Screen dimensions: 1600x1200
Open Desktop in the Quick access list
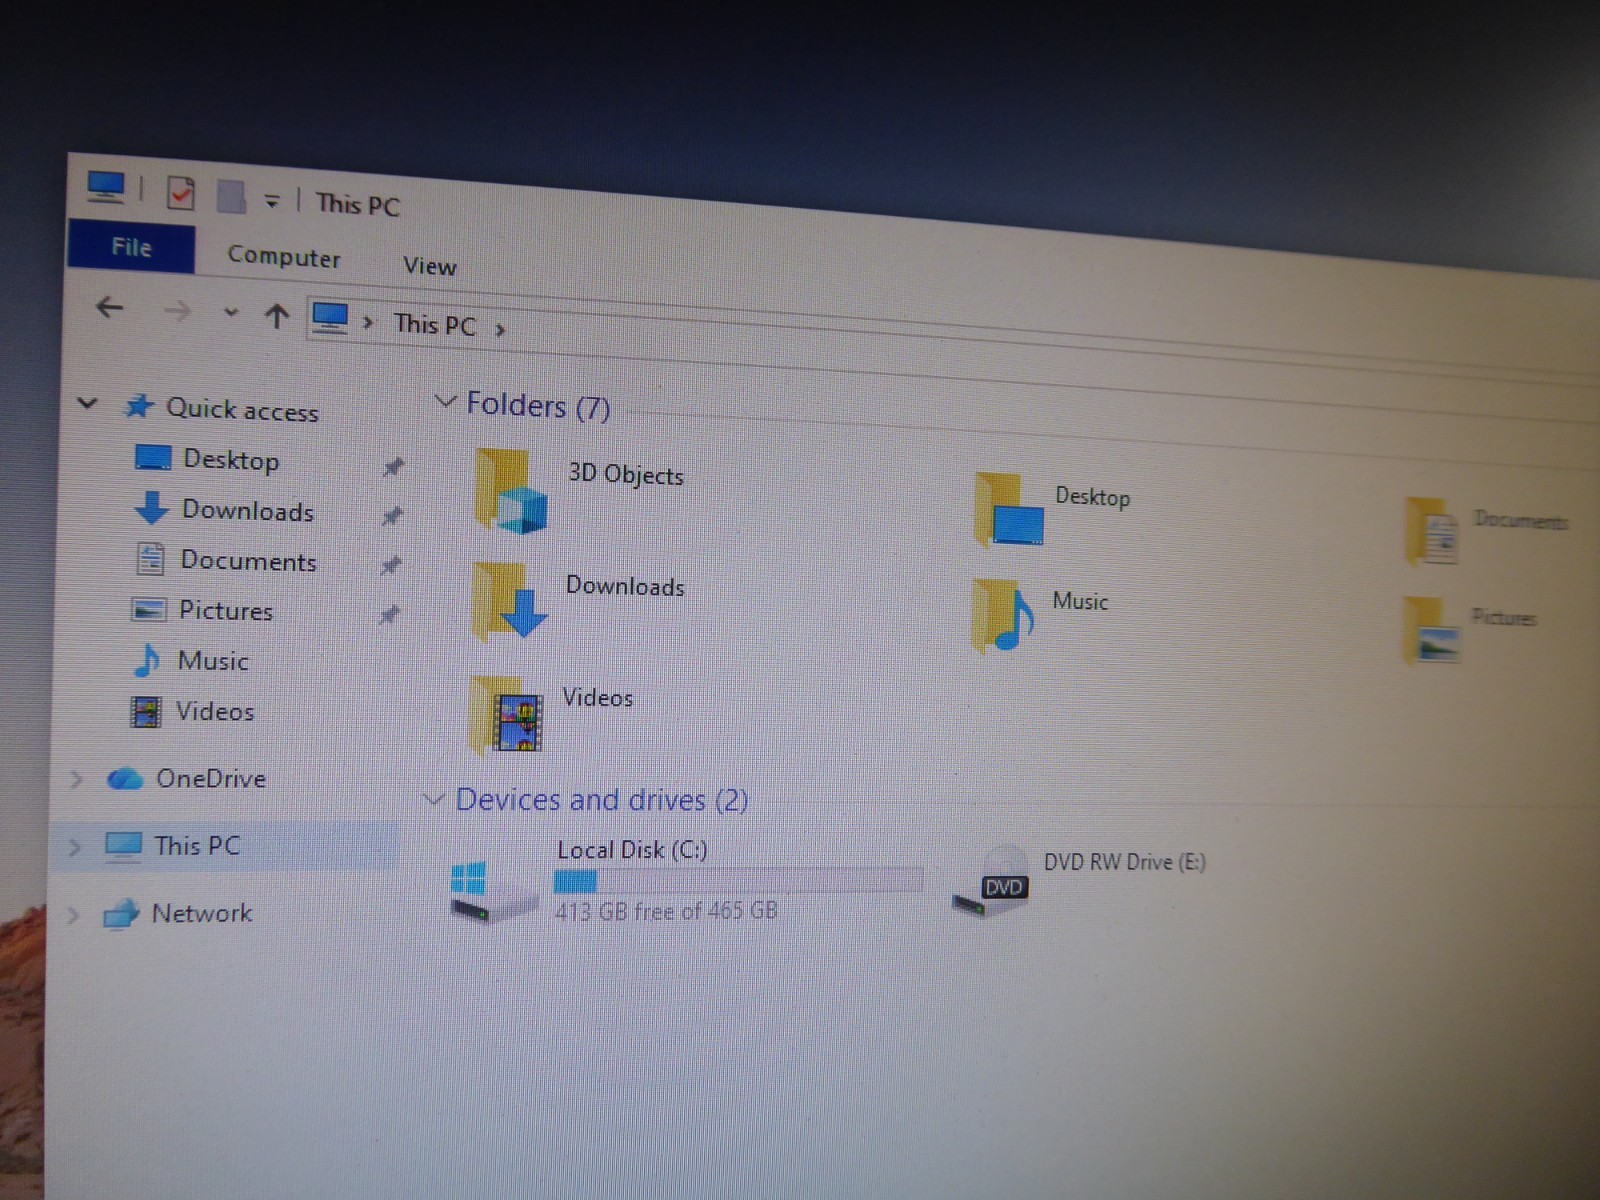231,460
